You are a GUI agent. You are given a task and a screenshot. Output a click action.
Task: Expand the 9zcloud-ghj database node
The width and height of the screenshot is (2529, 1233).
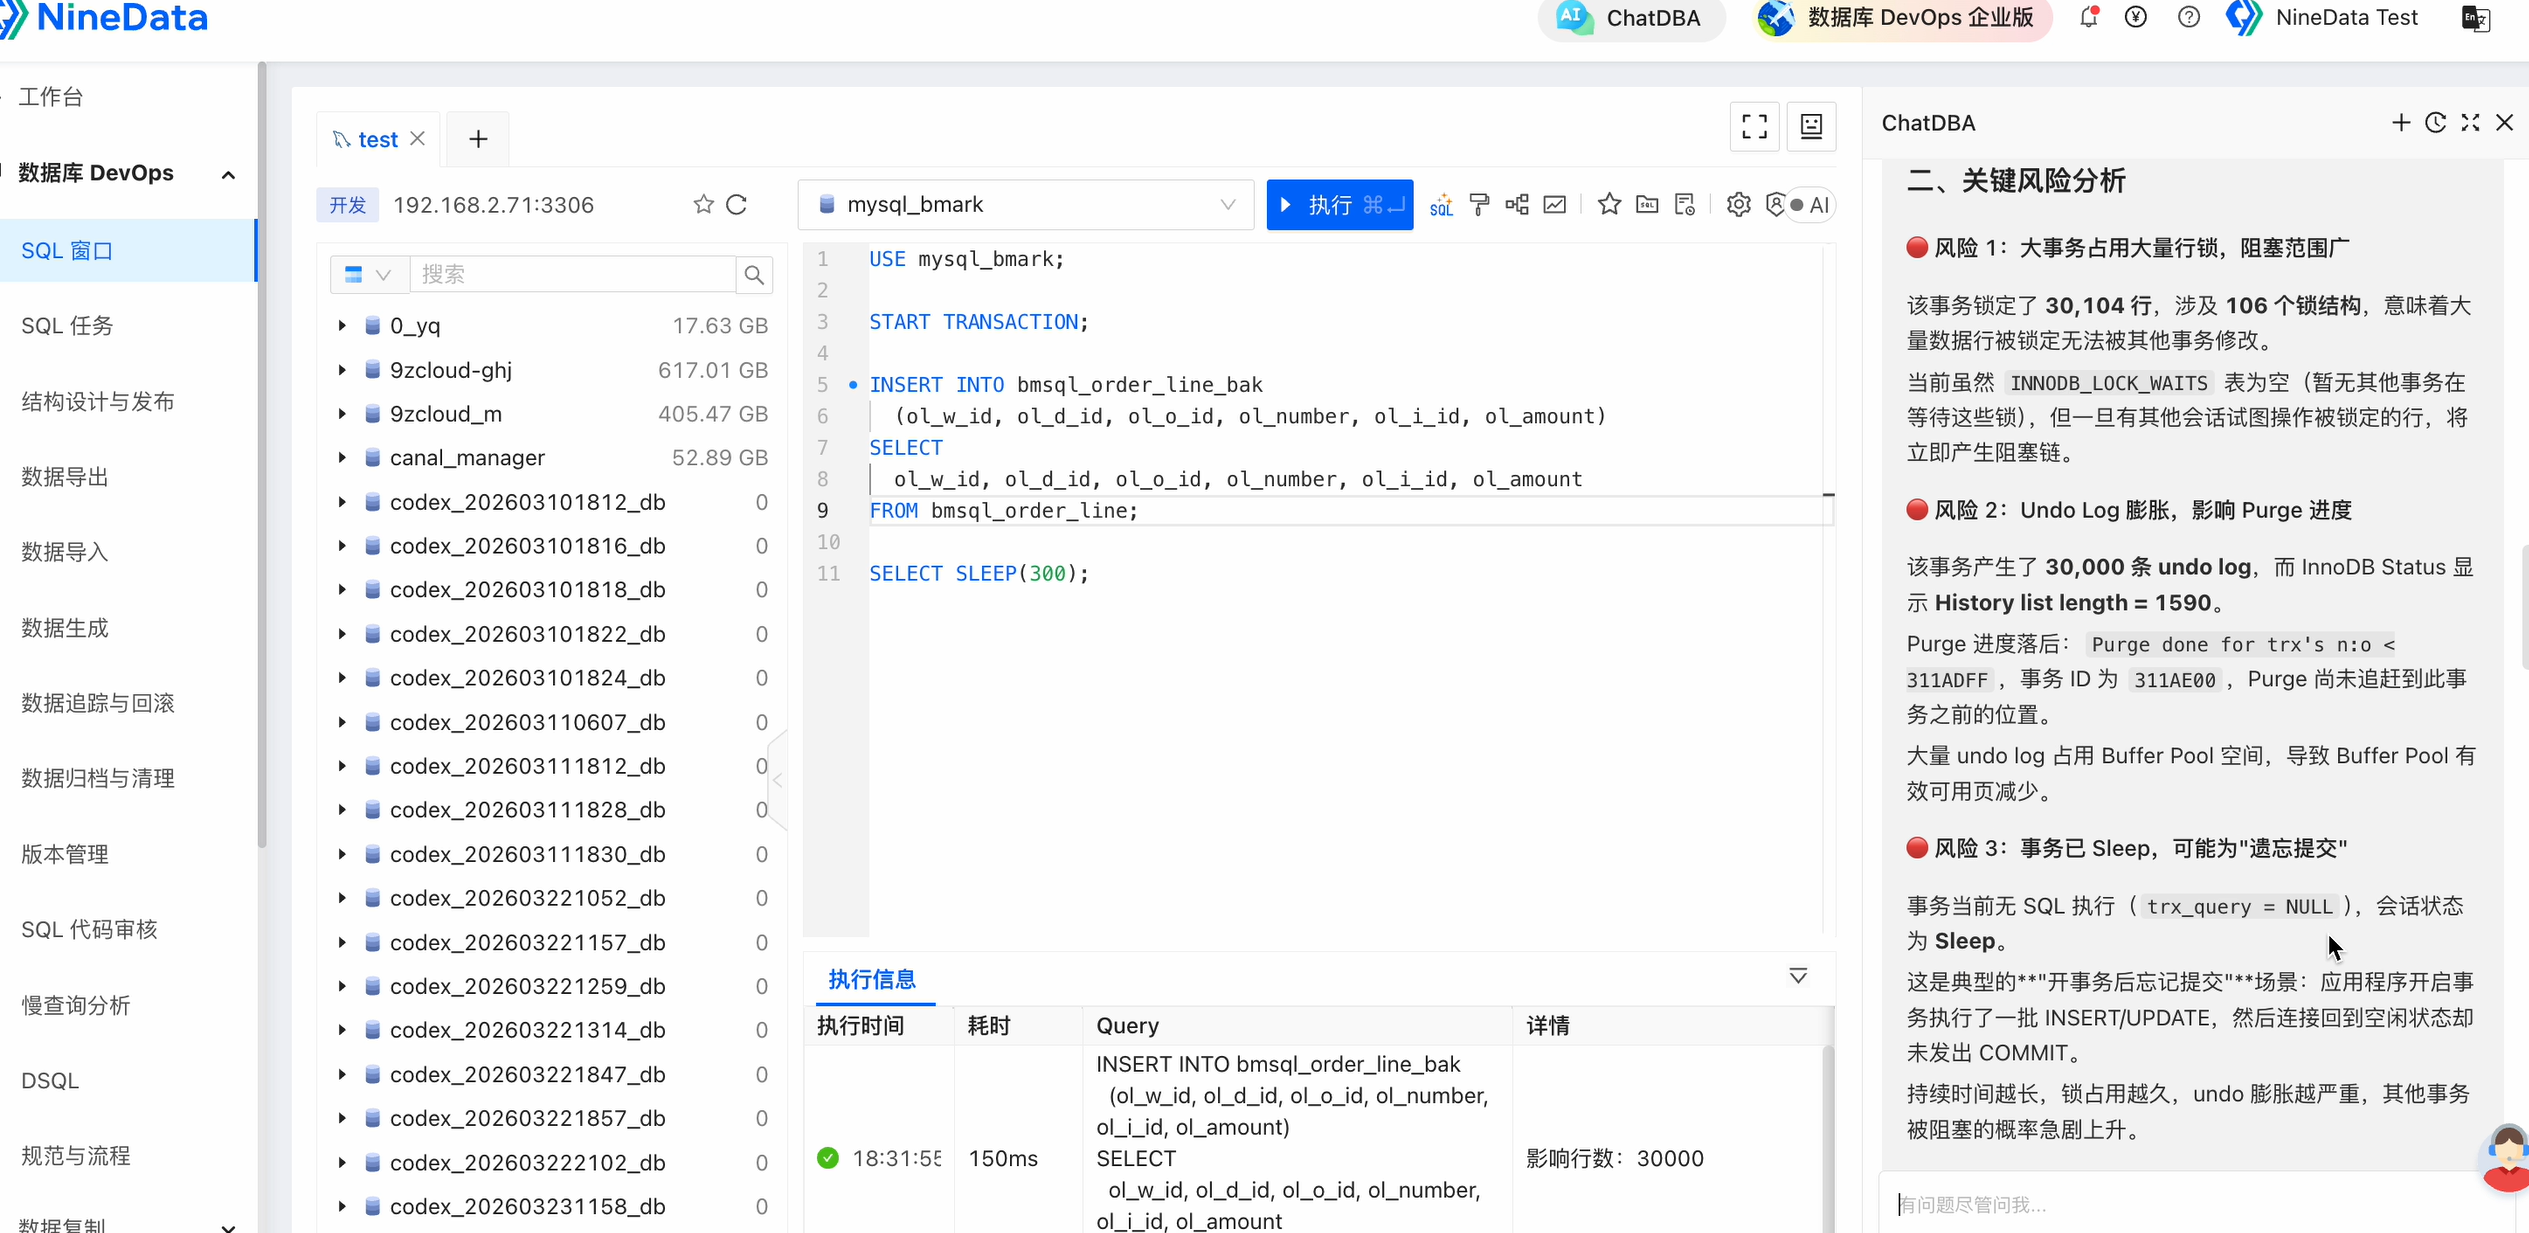(x=342, y=370)
